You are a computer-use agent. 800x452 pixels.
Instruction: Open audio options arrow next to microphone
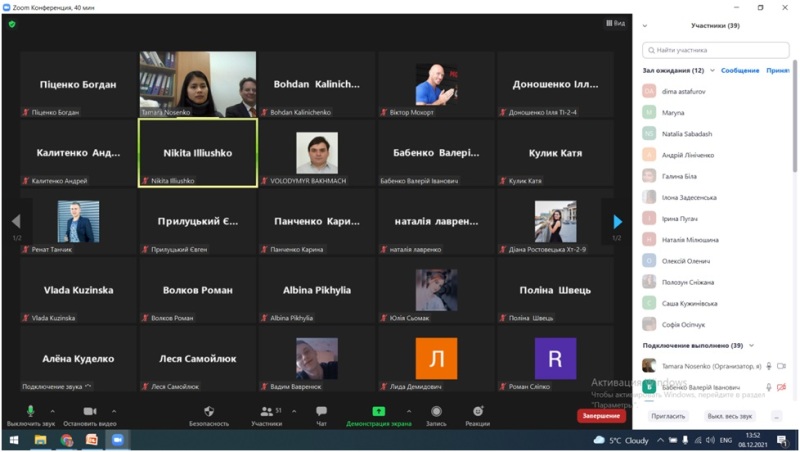pyautogui.click(x=53, y=411)
